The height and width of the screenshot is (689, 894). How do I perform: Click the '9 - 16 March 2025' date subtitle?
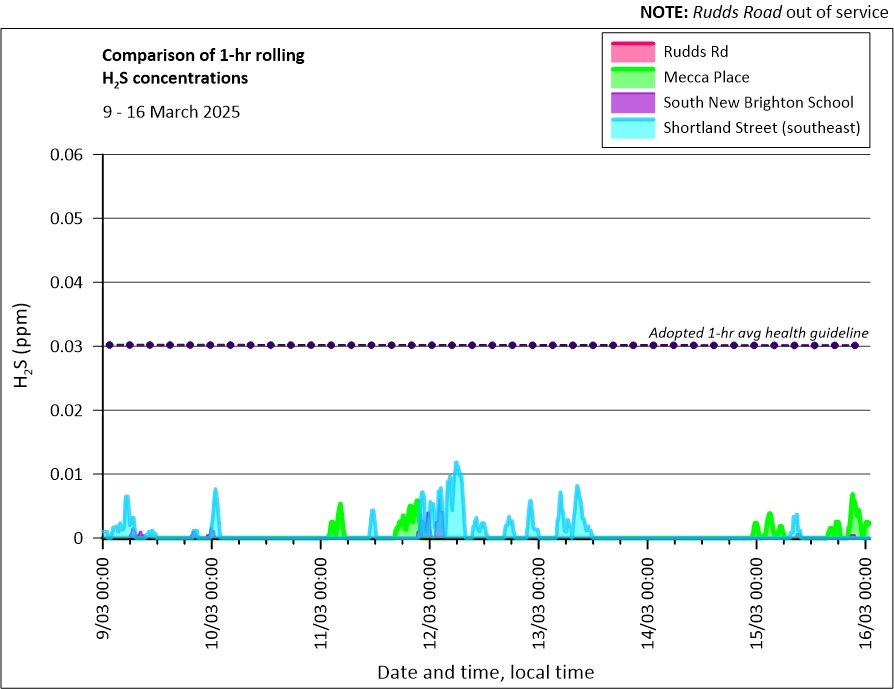[x=171, y=112]
